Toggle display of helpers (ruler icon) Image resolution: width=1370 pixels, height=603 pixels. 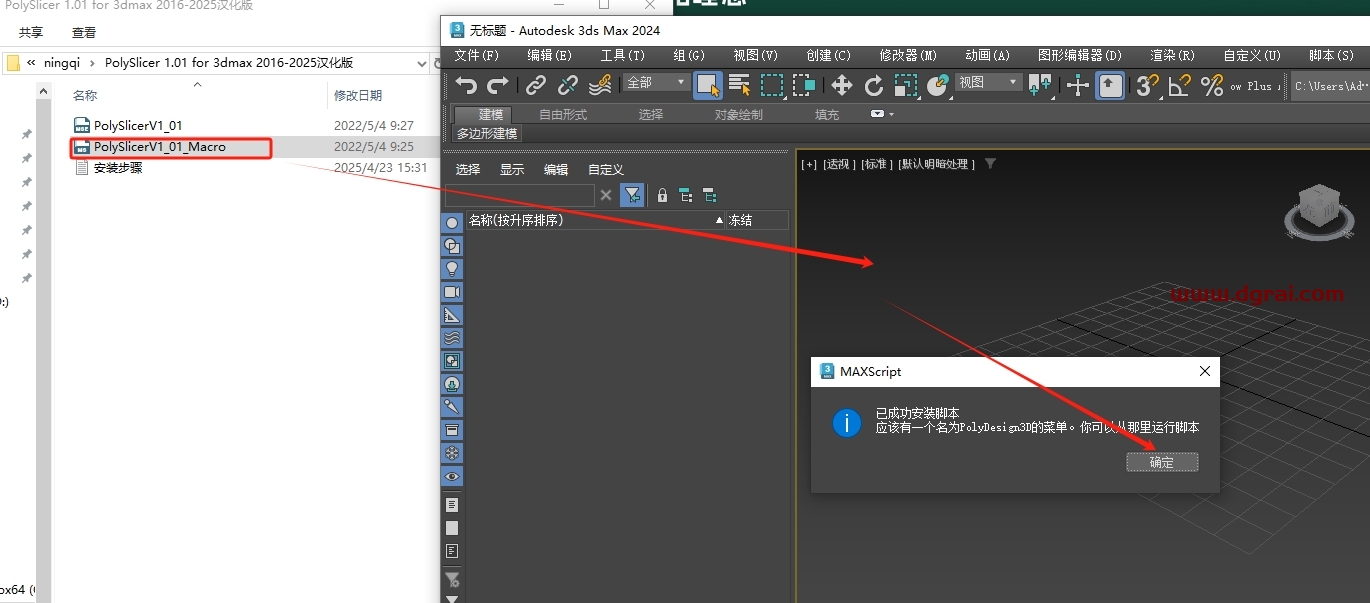452,314
